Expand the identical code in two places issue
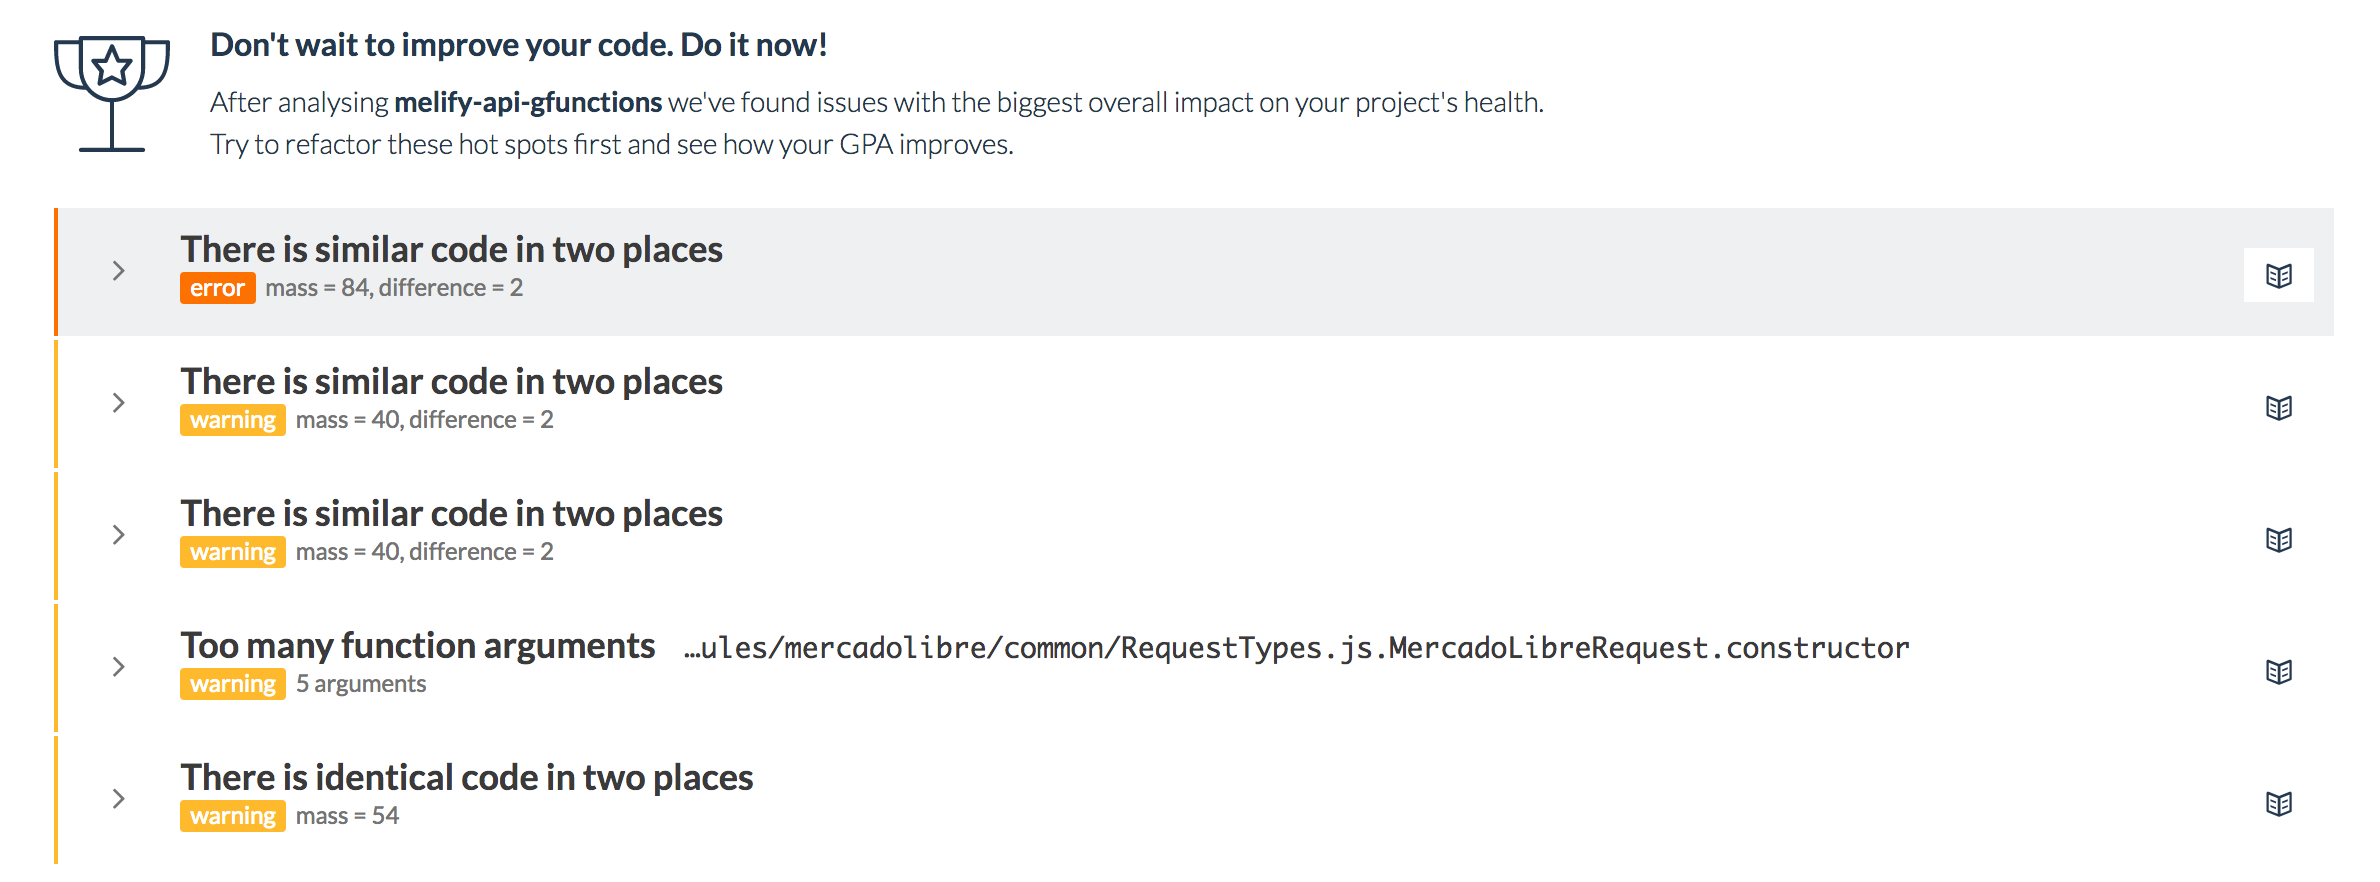Screen dimensions: 2380x882 click(x=118, y=799)
